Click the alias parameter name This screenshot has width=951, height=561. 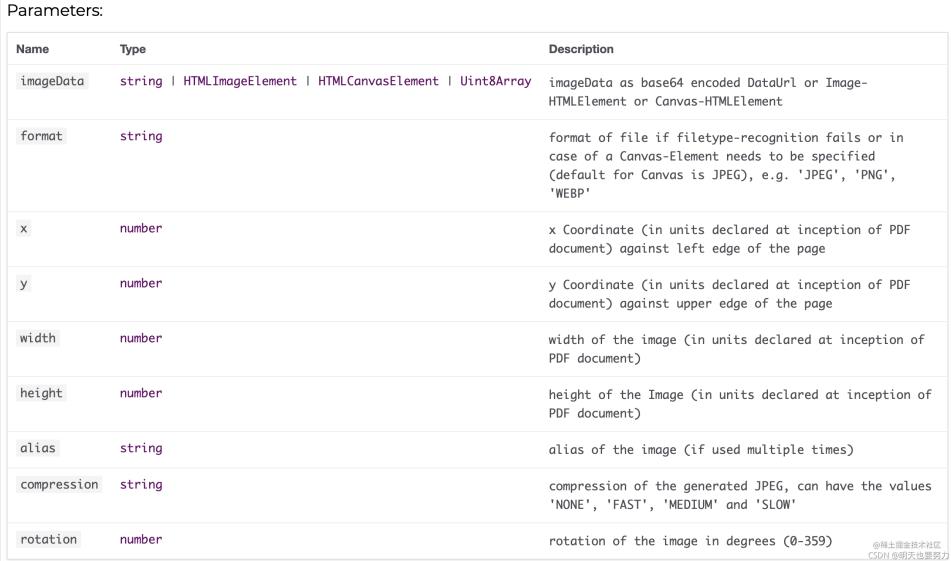tap(38, 448)
